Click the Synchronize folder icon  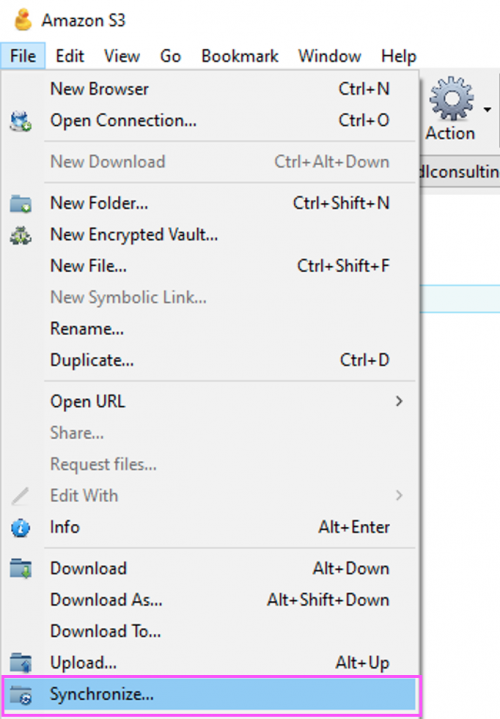click(x=21, y=695)
